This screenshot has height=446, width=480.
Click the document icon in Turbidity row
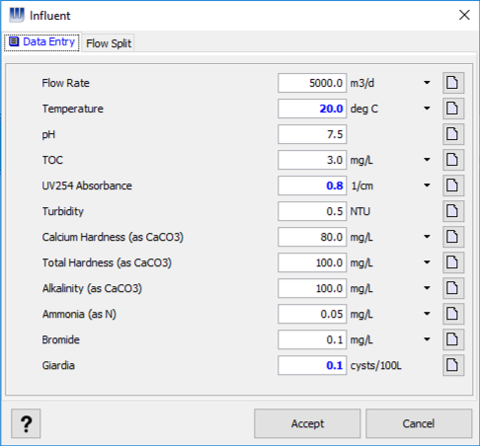tap(453, 211)
